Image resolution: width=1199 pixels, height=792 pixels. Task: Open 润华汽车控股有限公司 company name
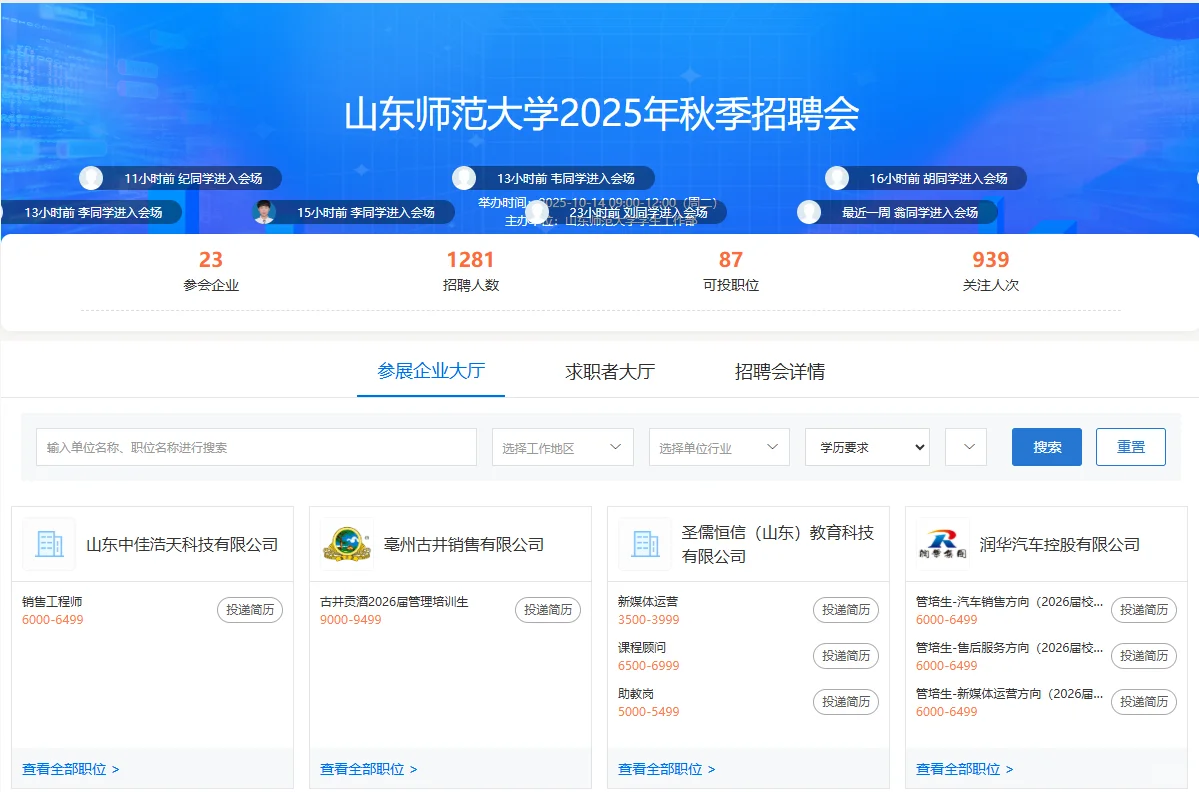1060,544
